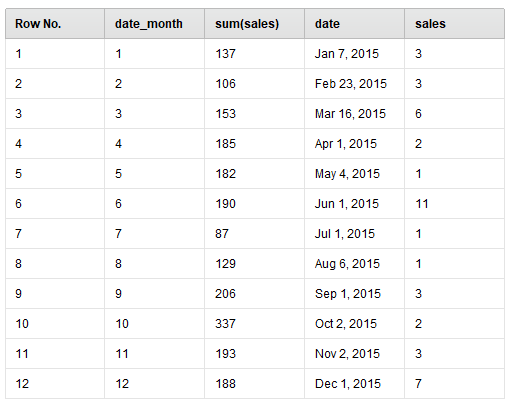Screen dimensions: 514x409
Task: Click the Sep 1, 2015 date cell
Action: pos(354,294)
